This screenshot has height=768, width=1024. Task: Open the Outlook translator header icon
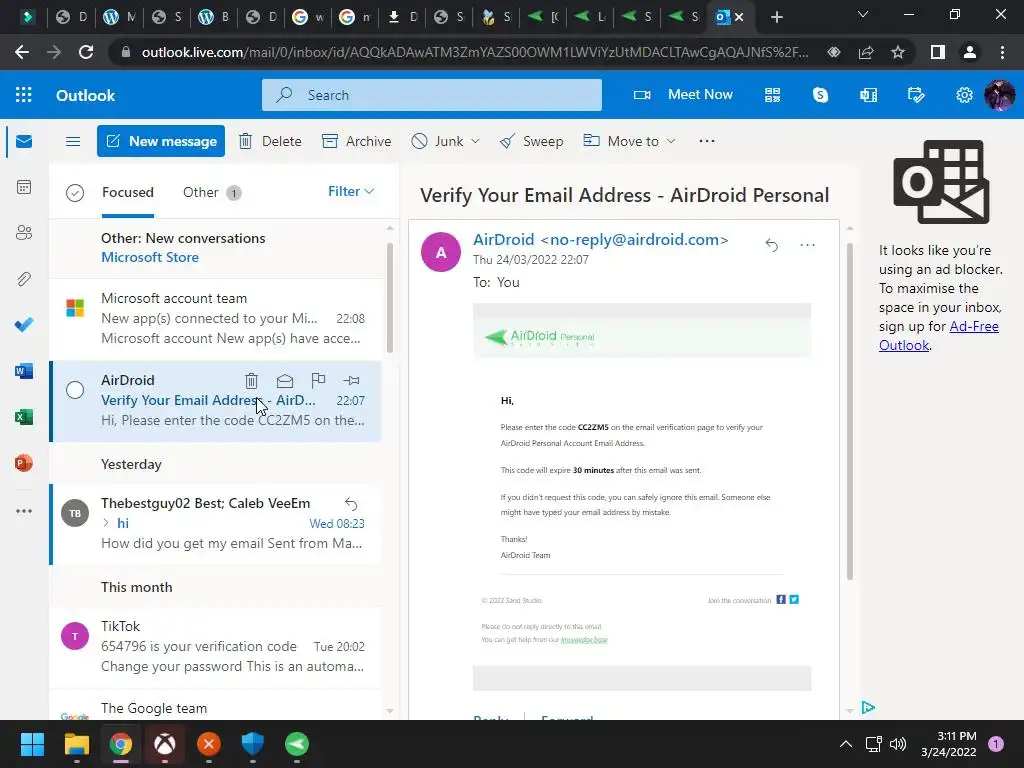[x=869, y=95]
